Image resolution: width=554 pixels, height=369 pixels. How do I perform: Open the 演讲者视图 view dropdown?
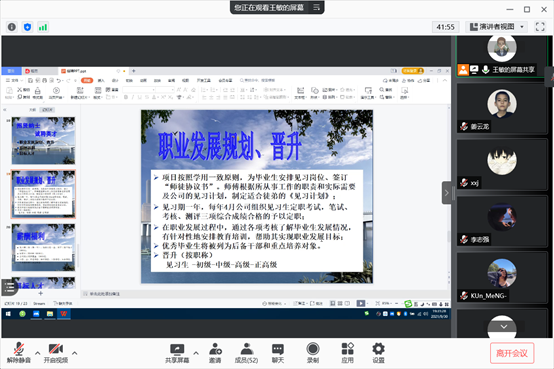(496, 27)
